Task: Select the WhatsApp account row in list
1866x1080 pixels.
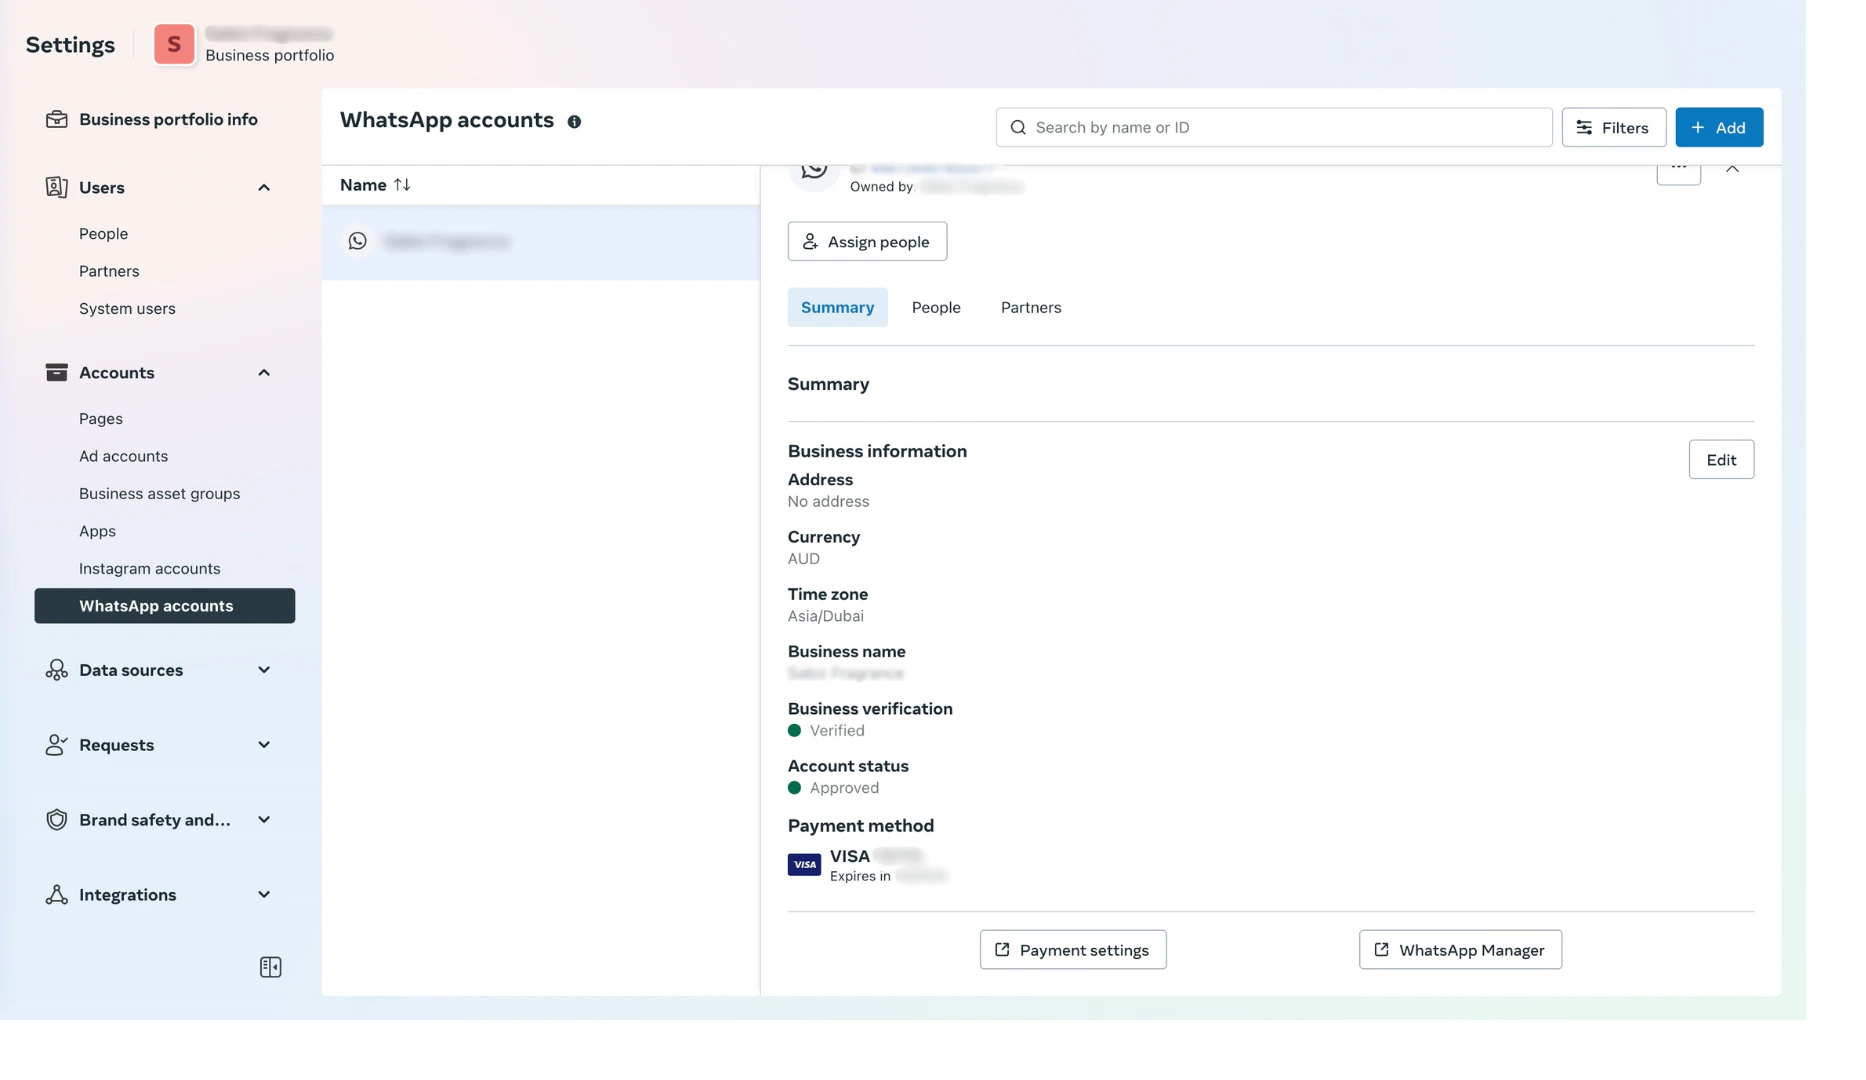Action: (x=541, y=242)
